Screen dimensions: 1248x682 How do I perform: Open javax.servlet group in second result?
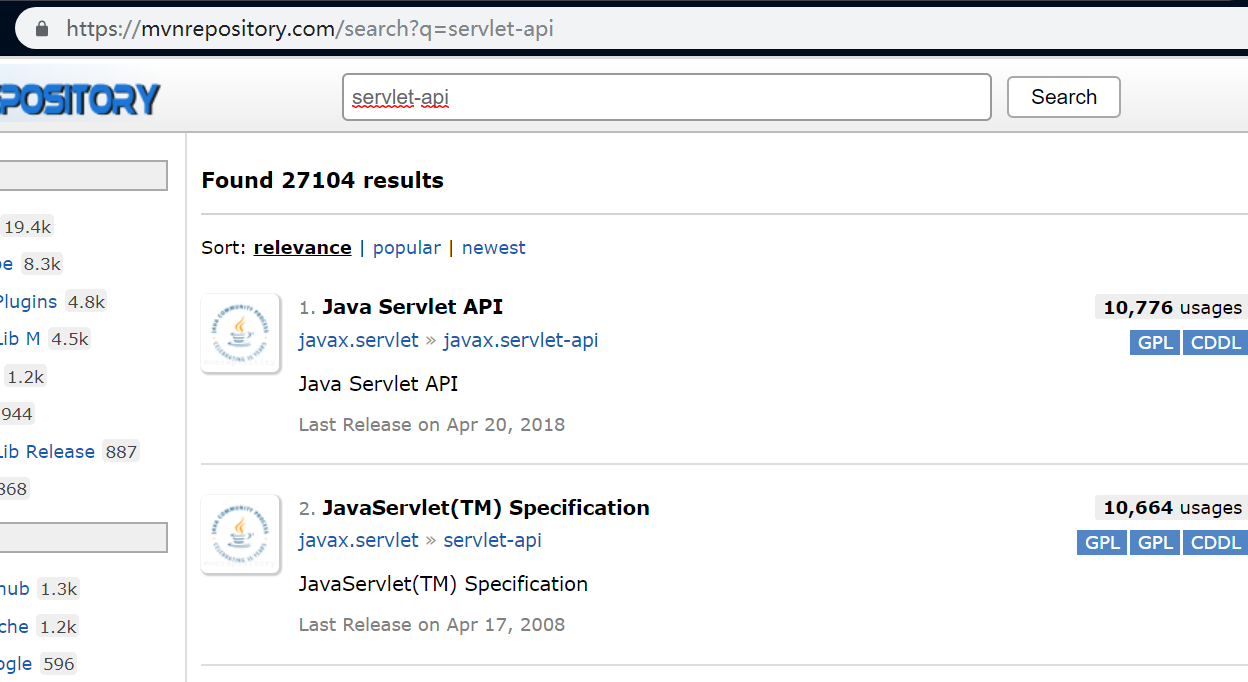point(358,540)
